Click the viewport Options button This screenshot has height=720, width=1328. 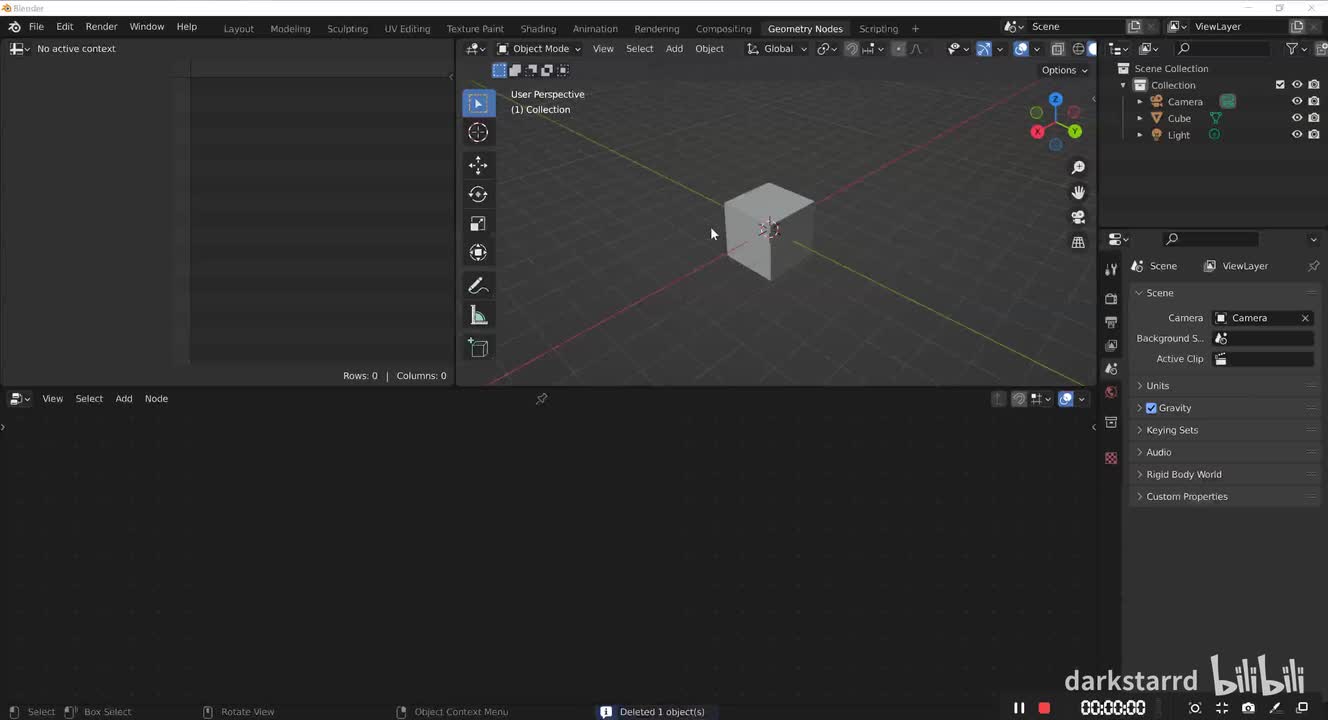point(1064,70)
